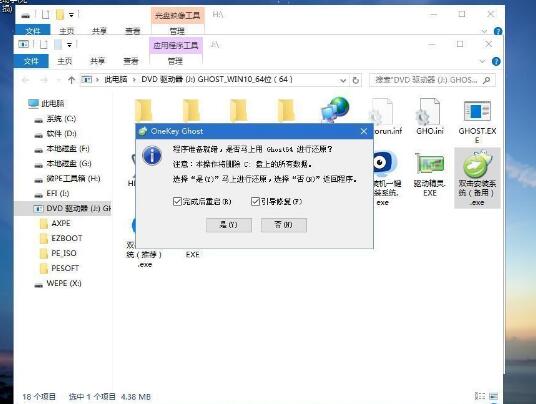This screenshot has height=404, width=536.
Task: Select EFI (I:) drive in tree
Action: point(52,193)
